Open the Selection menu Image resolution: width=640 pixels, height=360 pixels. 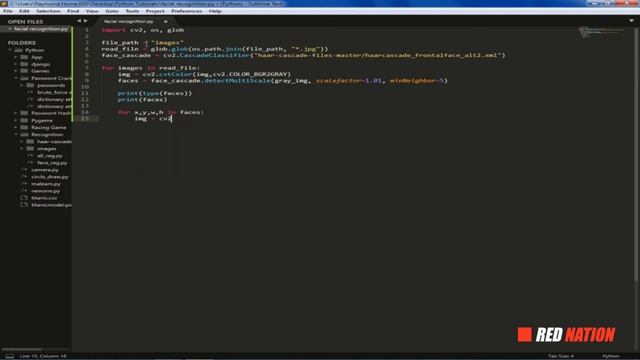(48, 11)
